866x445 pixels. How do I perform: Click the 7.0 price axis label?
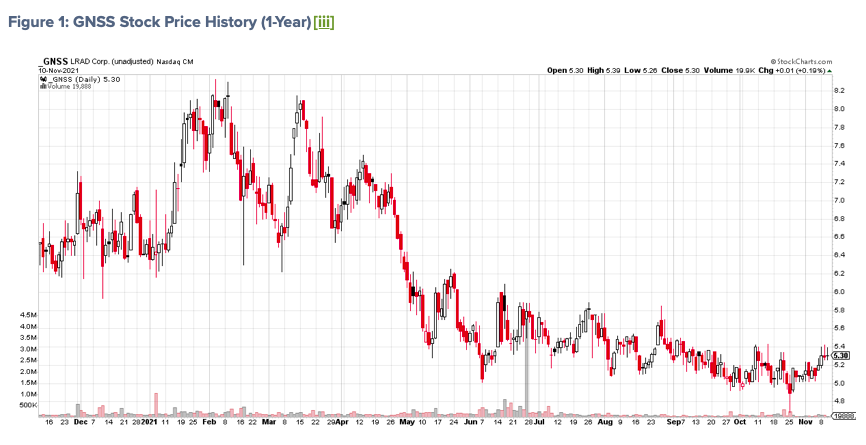[839, 200]
